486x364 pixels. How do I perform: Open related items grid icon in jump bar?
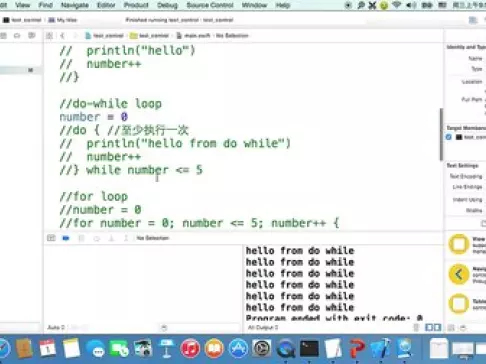tap(49, 36)
